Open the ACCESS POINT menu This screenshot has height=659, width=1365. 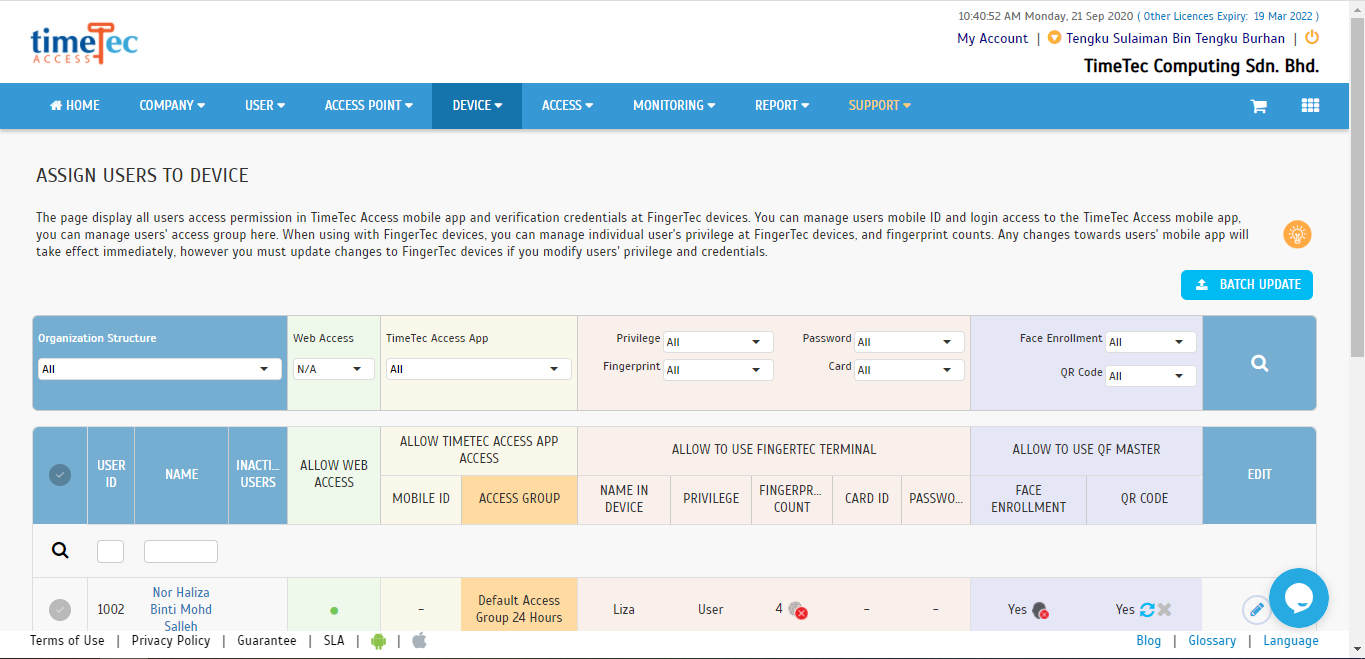click(x=368, y=106)
